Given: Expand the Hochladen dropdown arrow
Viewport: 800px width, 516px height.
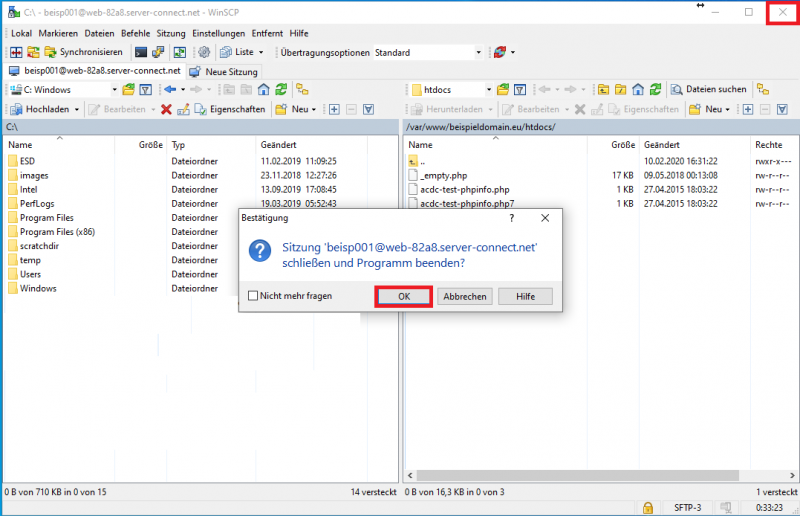Looking at the screenshot, I should 77,109.
